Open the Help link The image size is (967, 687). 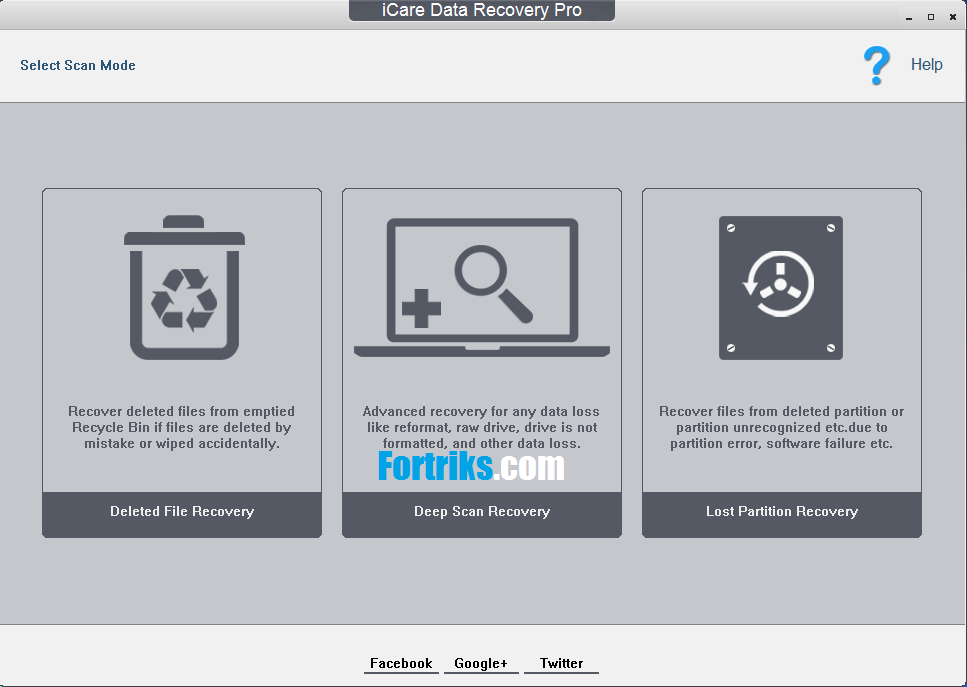tap(926, 65)
